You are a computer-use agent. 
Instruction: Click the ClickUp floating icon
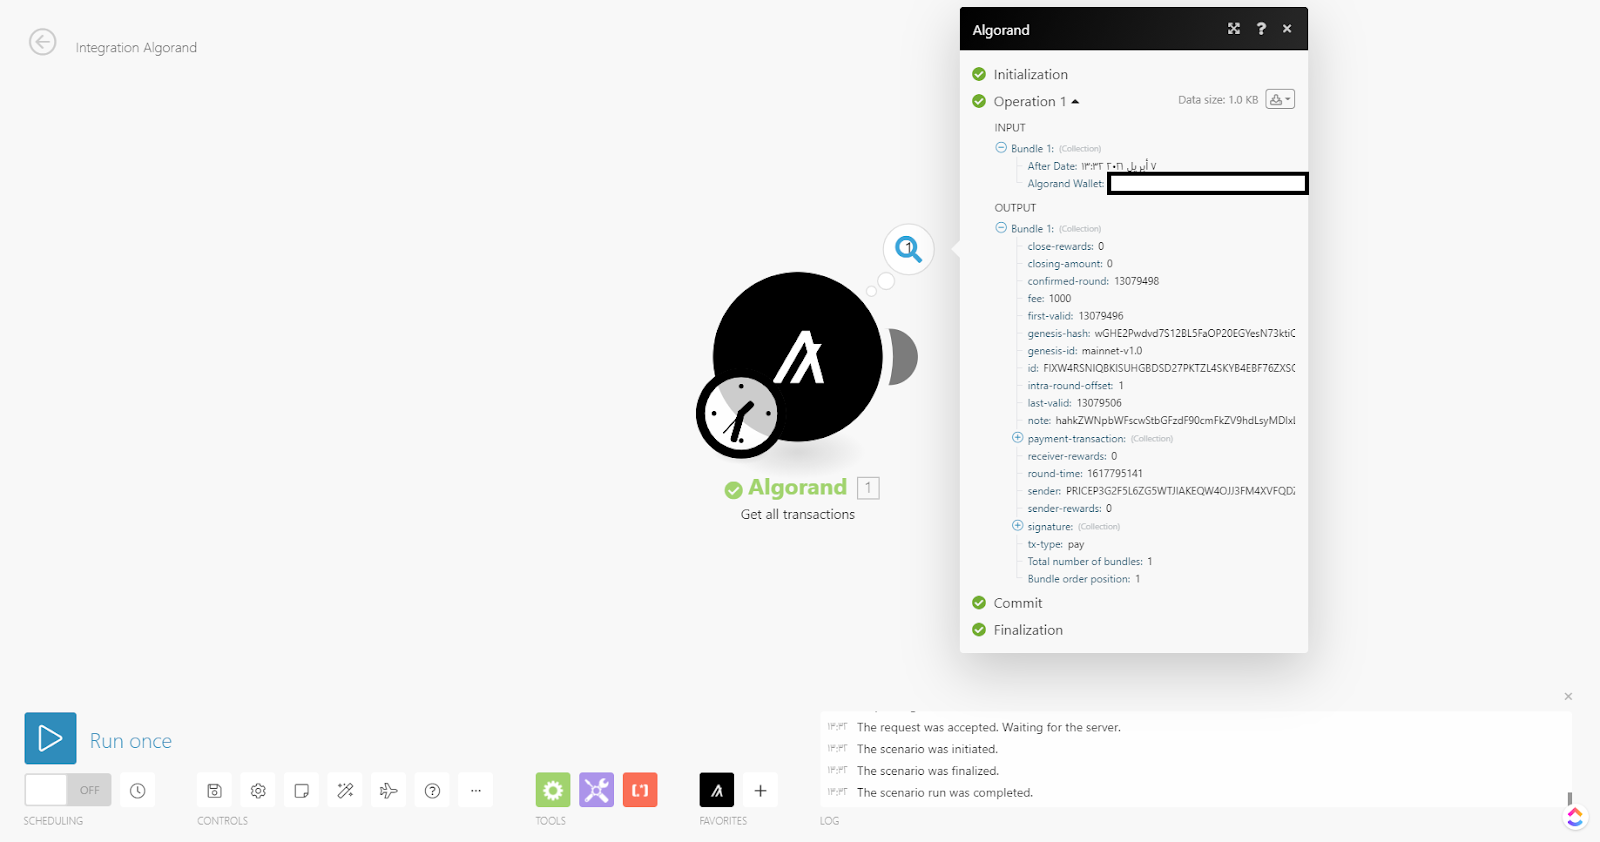(x=1575, y=817)
